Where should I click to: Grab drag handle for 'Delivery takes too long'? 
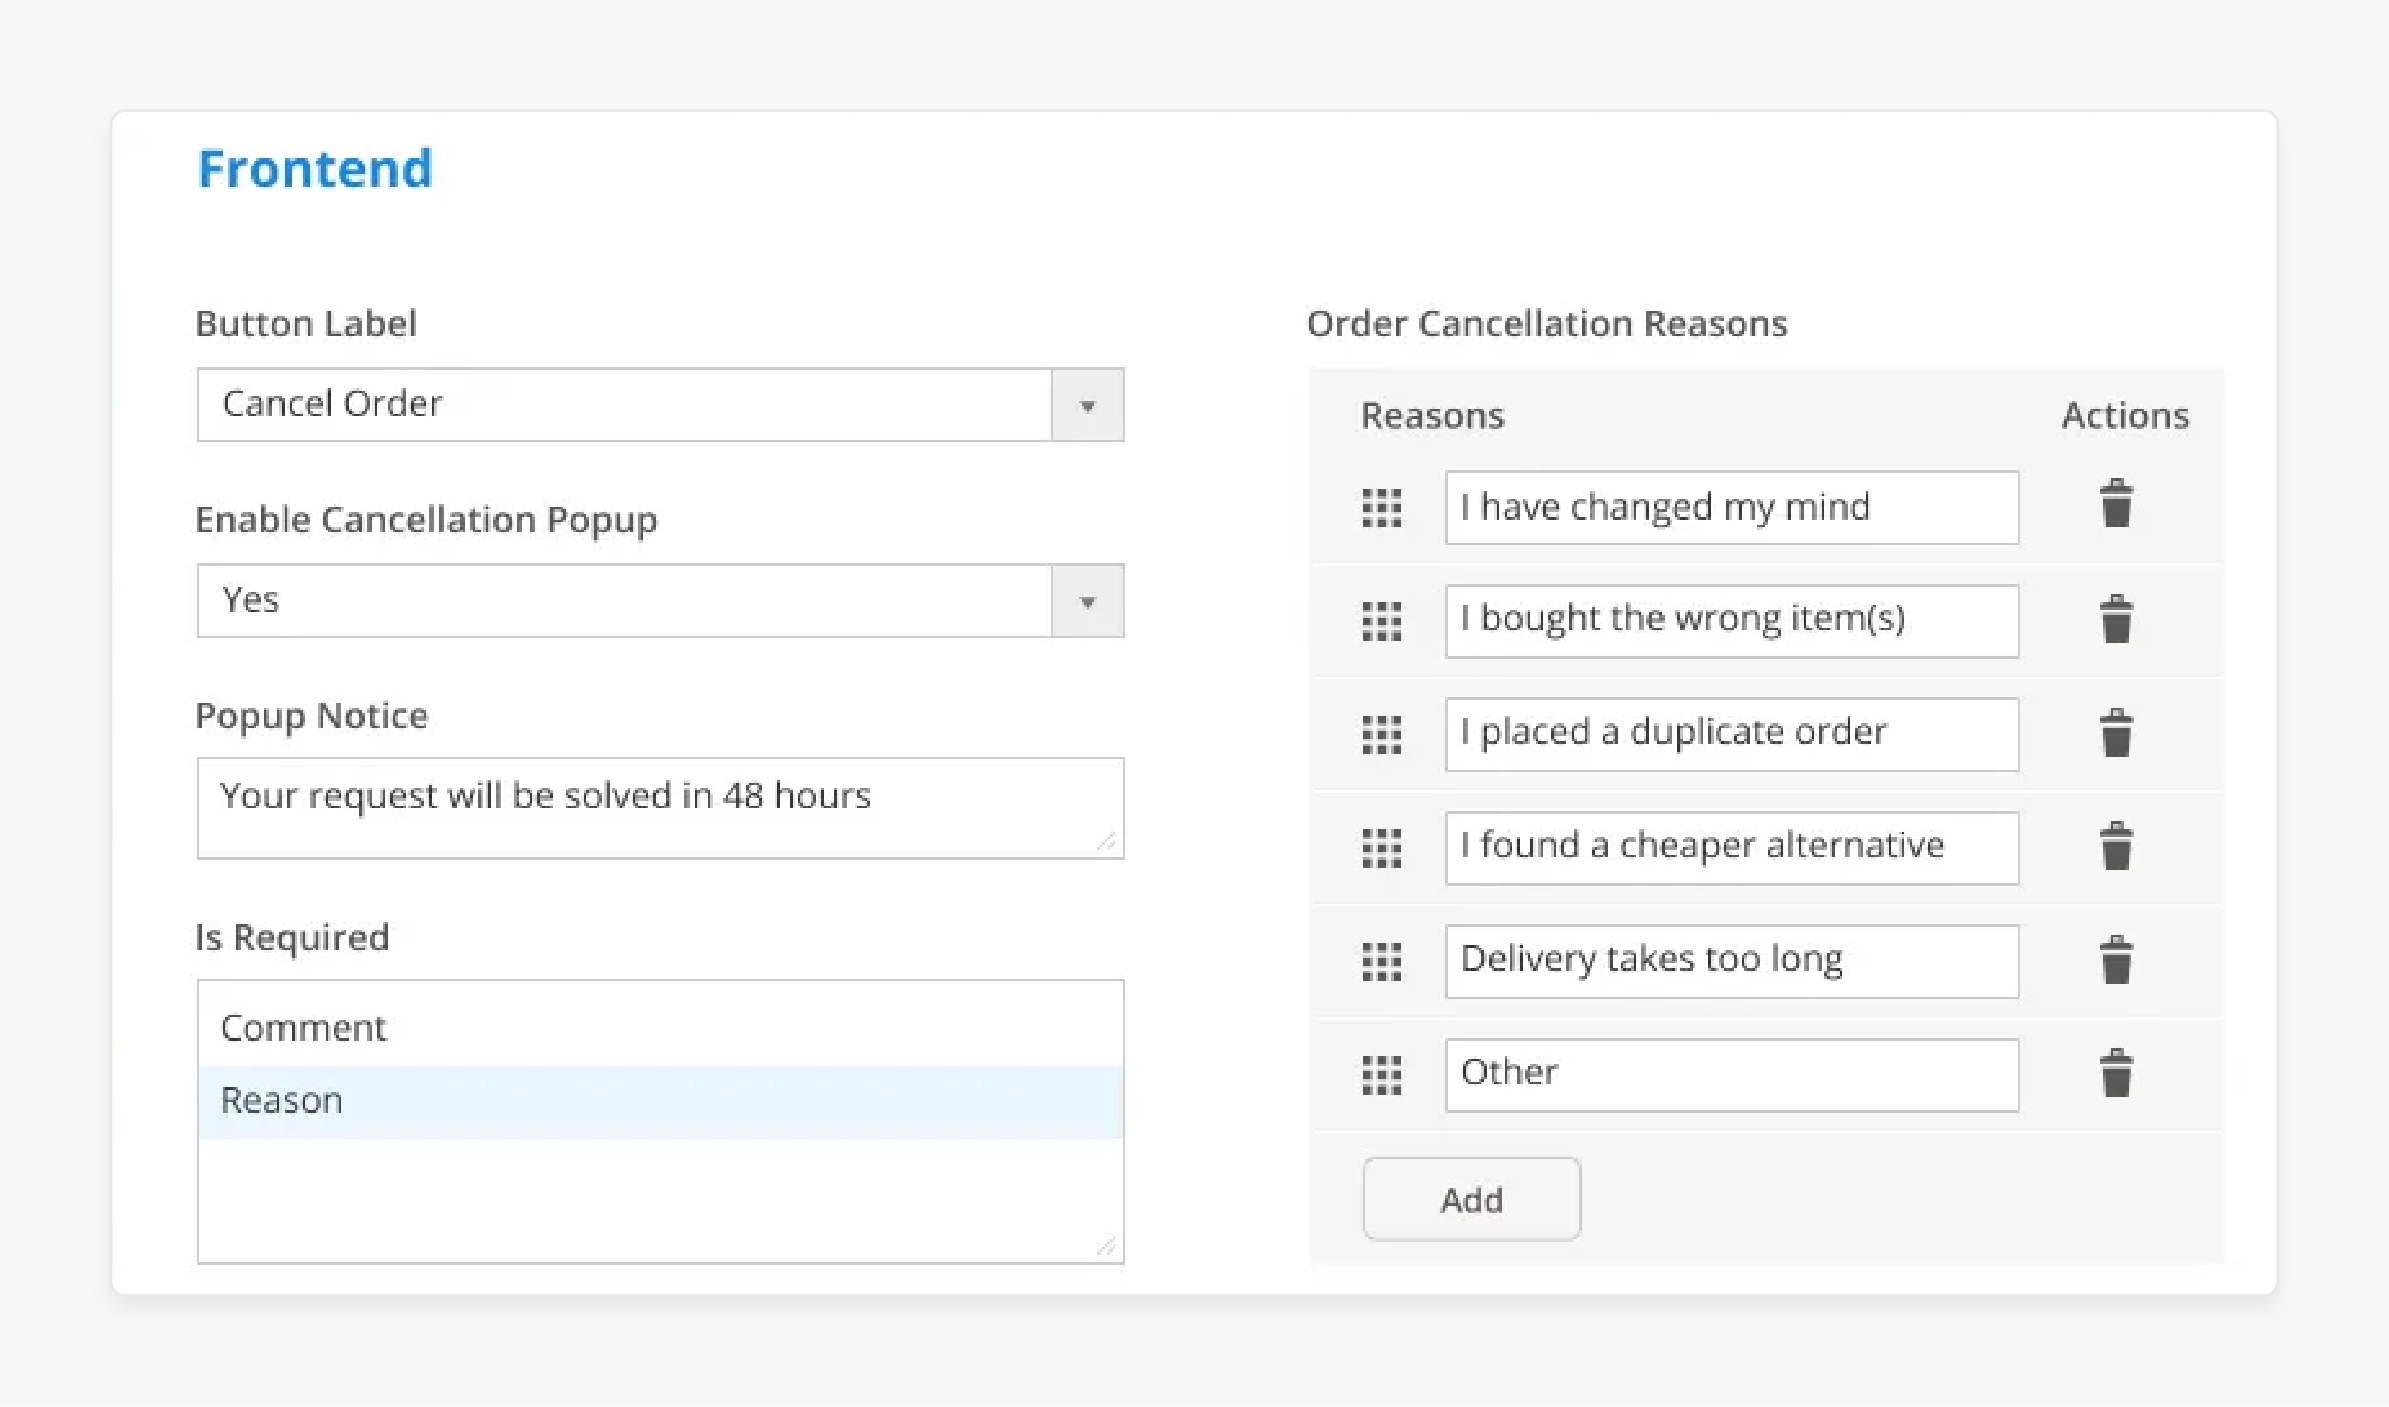pyautogui.click(x=1382, y=962)
